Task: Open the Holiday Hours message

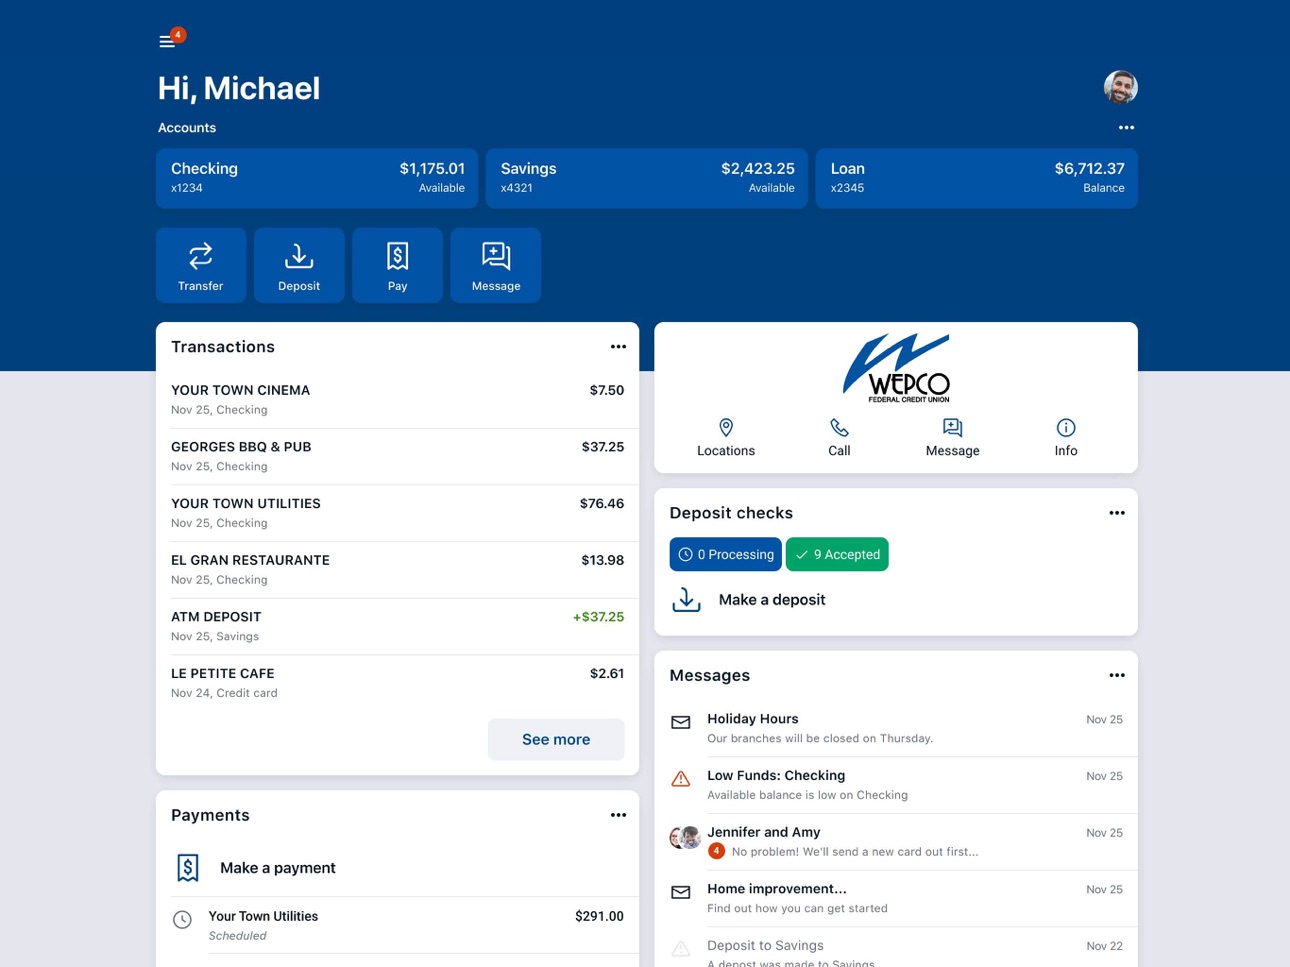Action: point(896,728)
